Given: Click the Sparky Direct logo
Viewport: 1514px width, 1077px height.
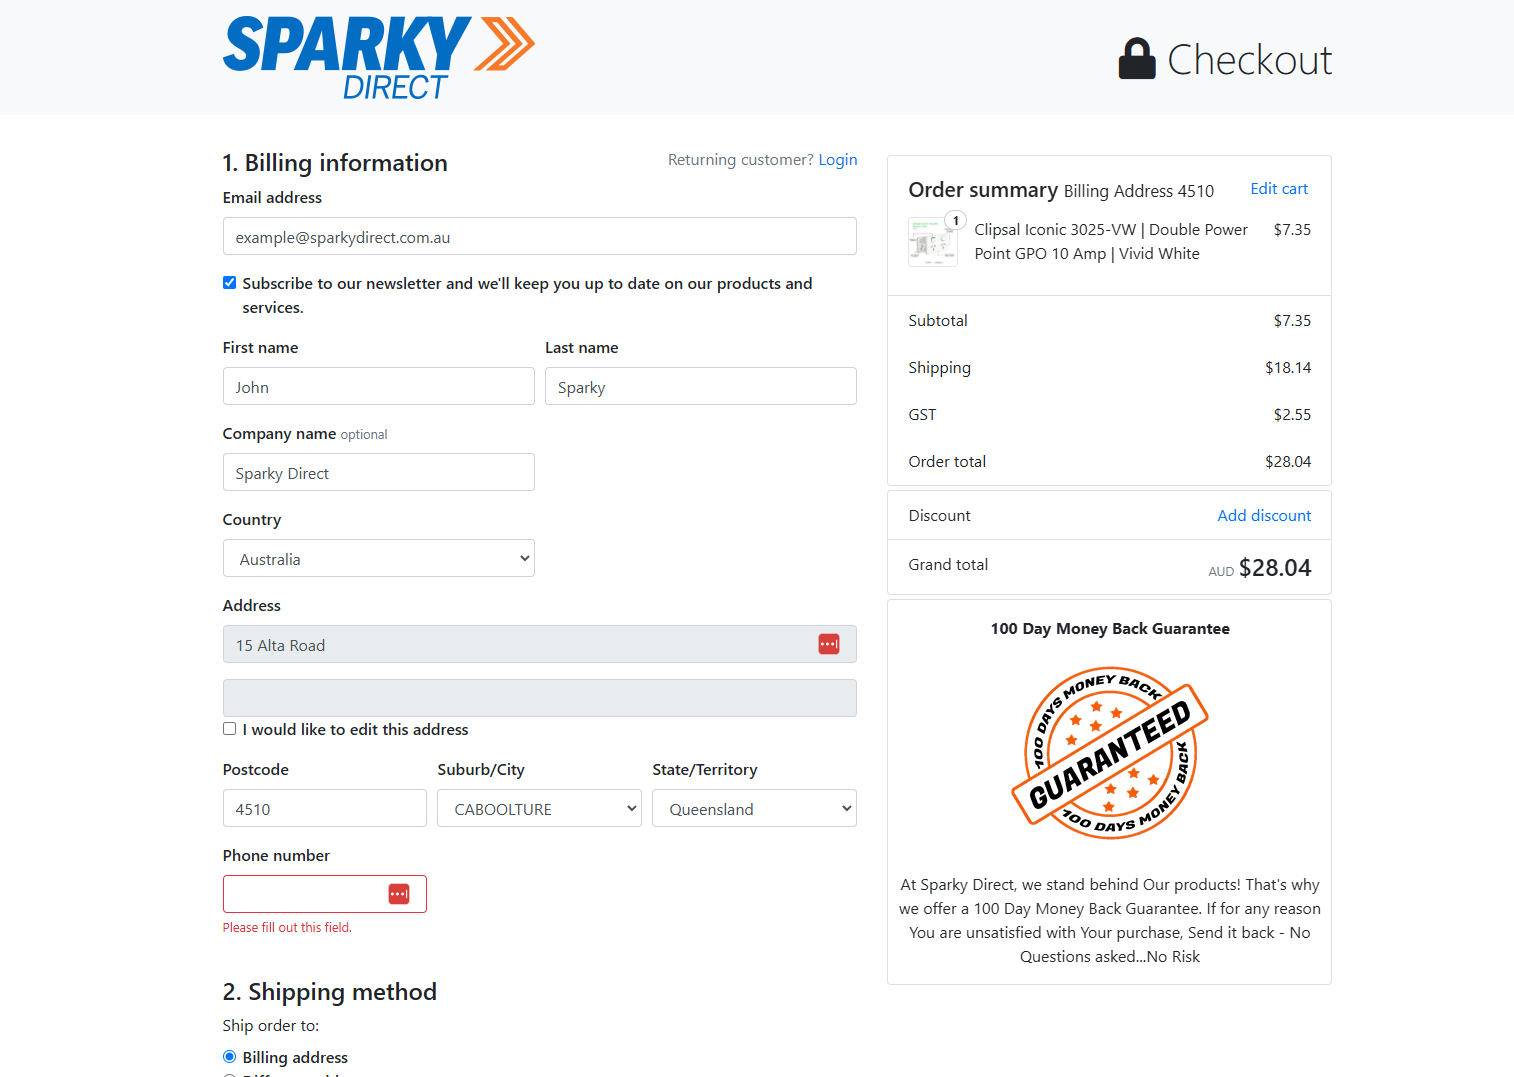Looking at the screenshot, I should pos(379,58).
